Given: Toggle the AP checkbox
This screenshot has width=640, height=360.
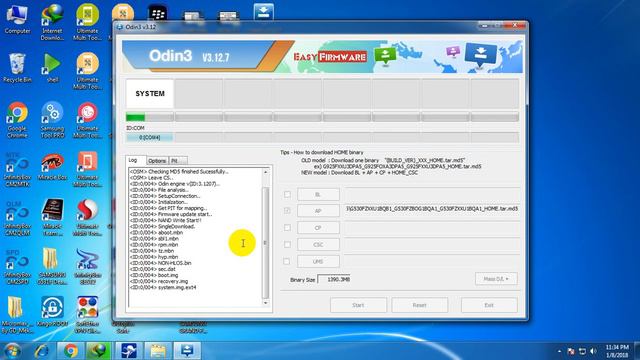Looking at the screenshot, I should click(287, 211).
